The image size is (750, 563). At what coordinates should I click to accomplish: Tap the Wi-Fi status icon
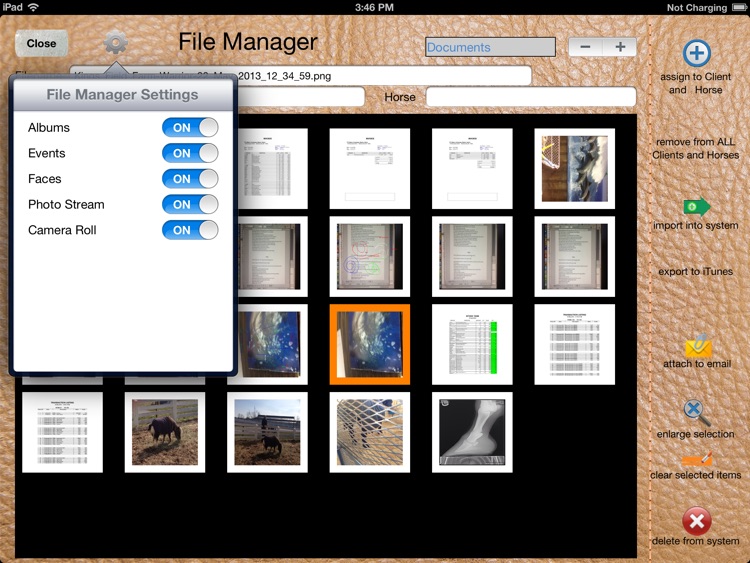33,7
